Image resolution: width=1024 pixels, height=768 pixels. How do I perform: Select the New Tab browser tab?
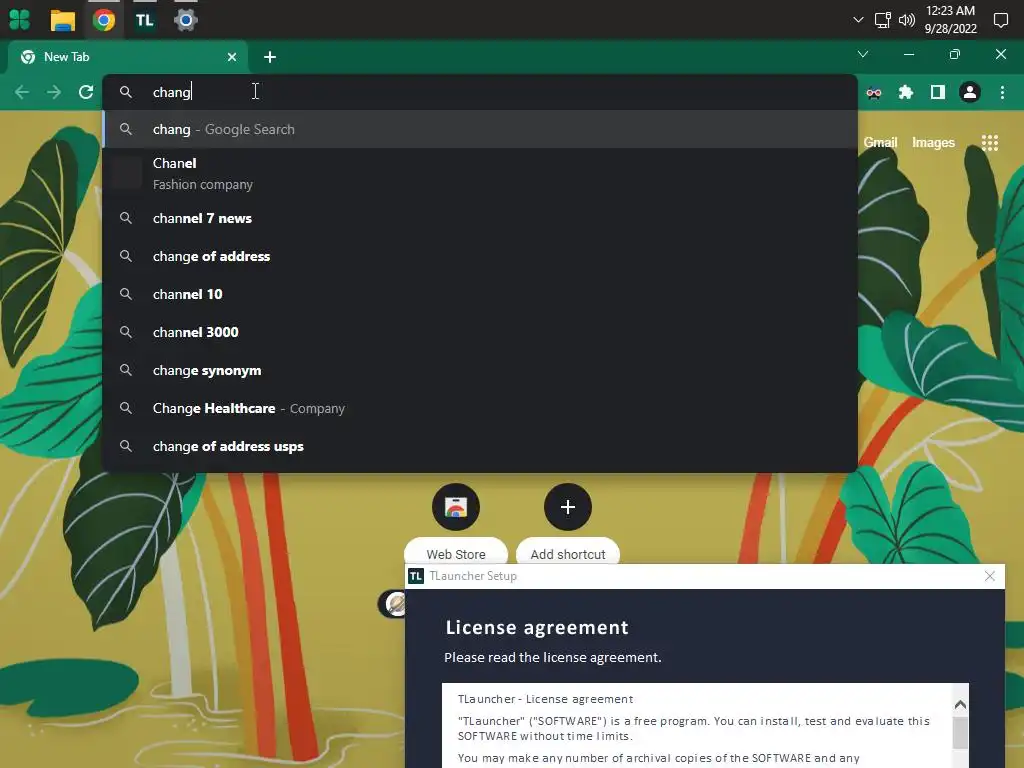pos(128,57)
